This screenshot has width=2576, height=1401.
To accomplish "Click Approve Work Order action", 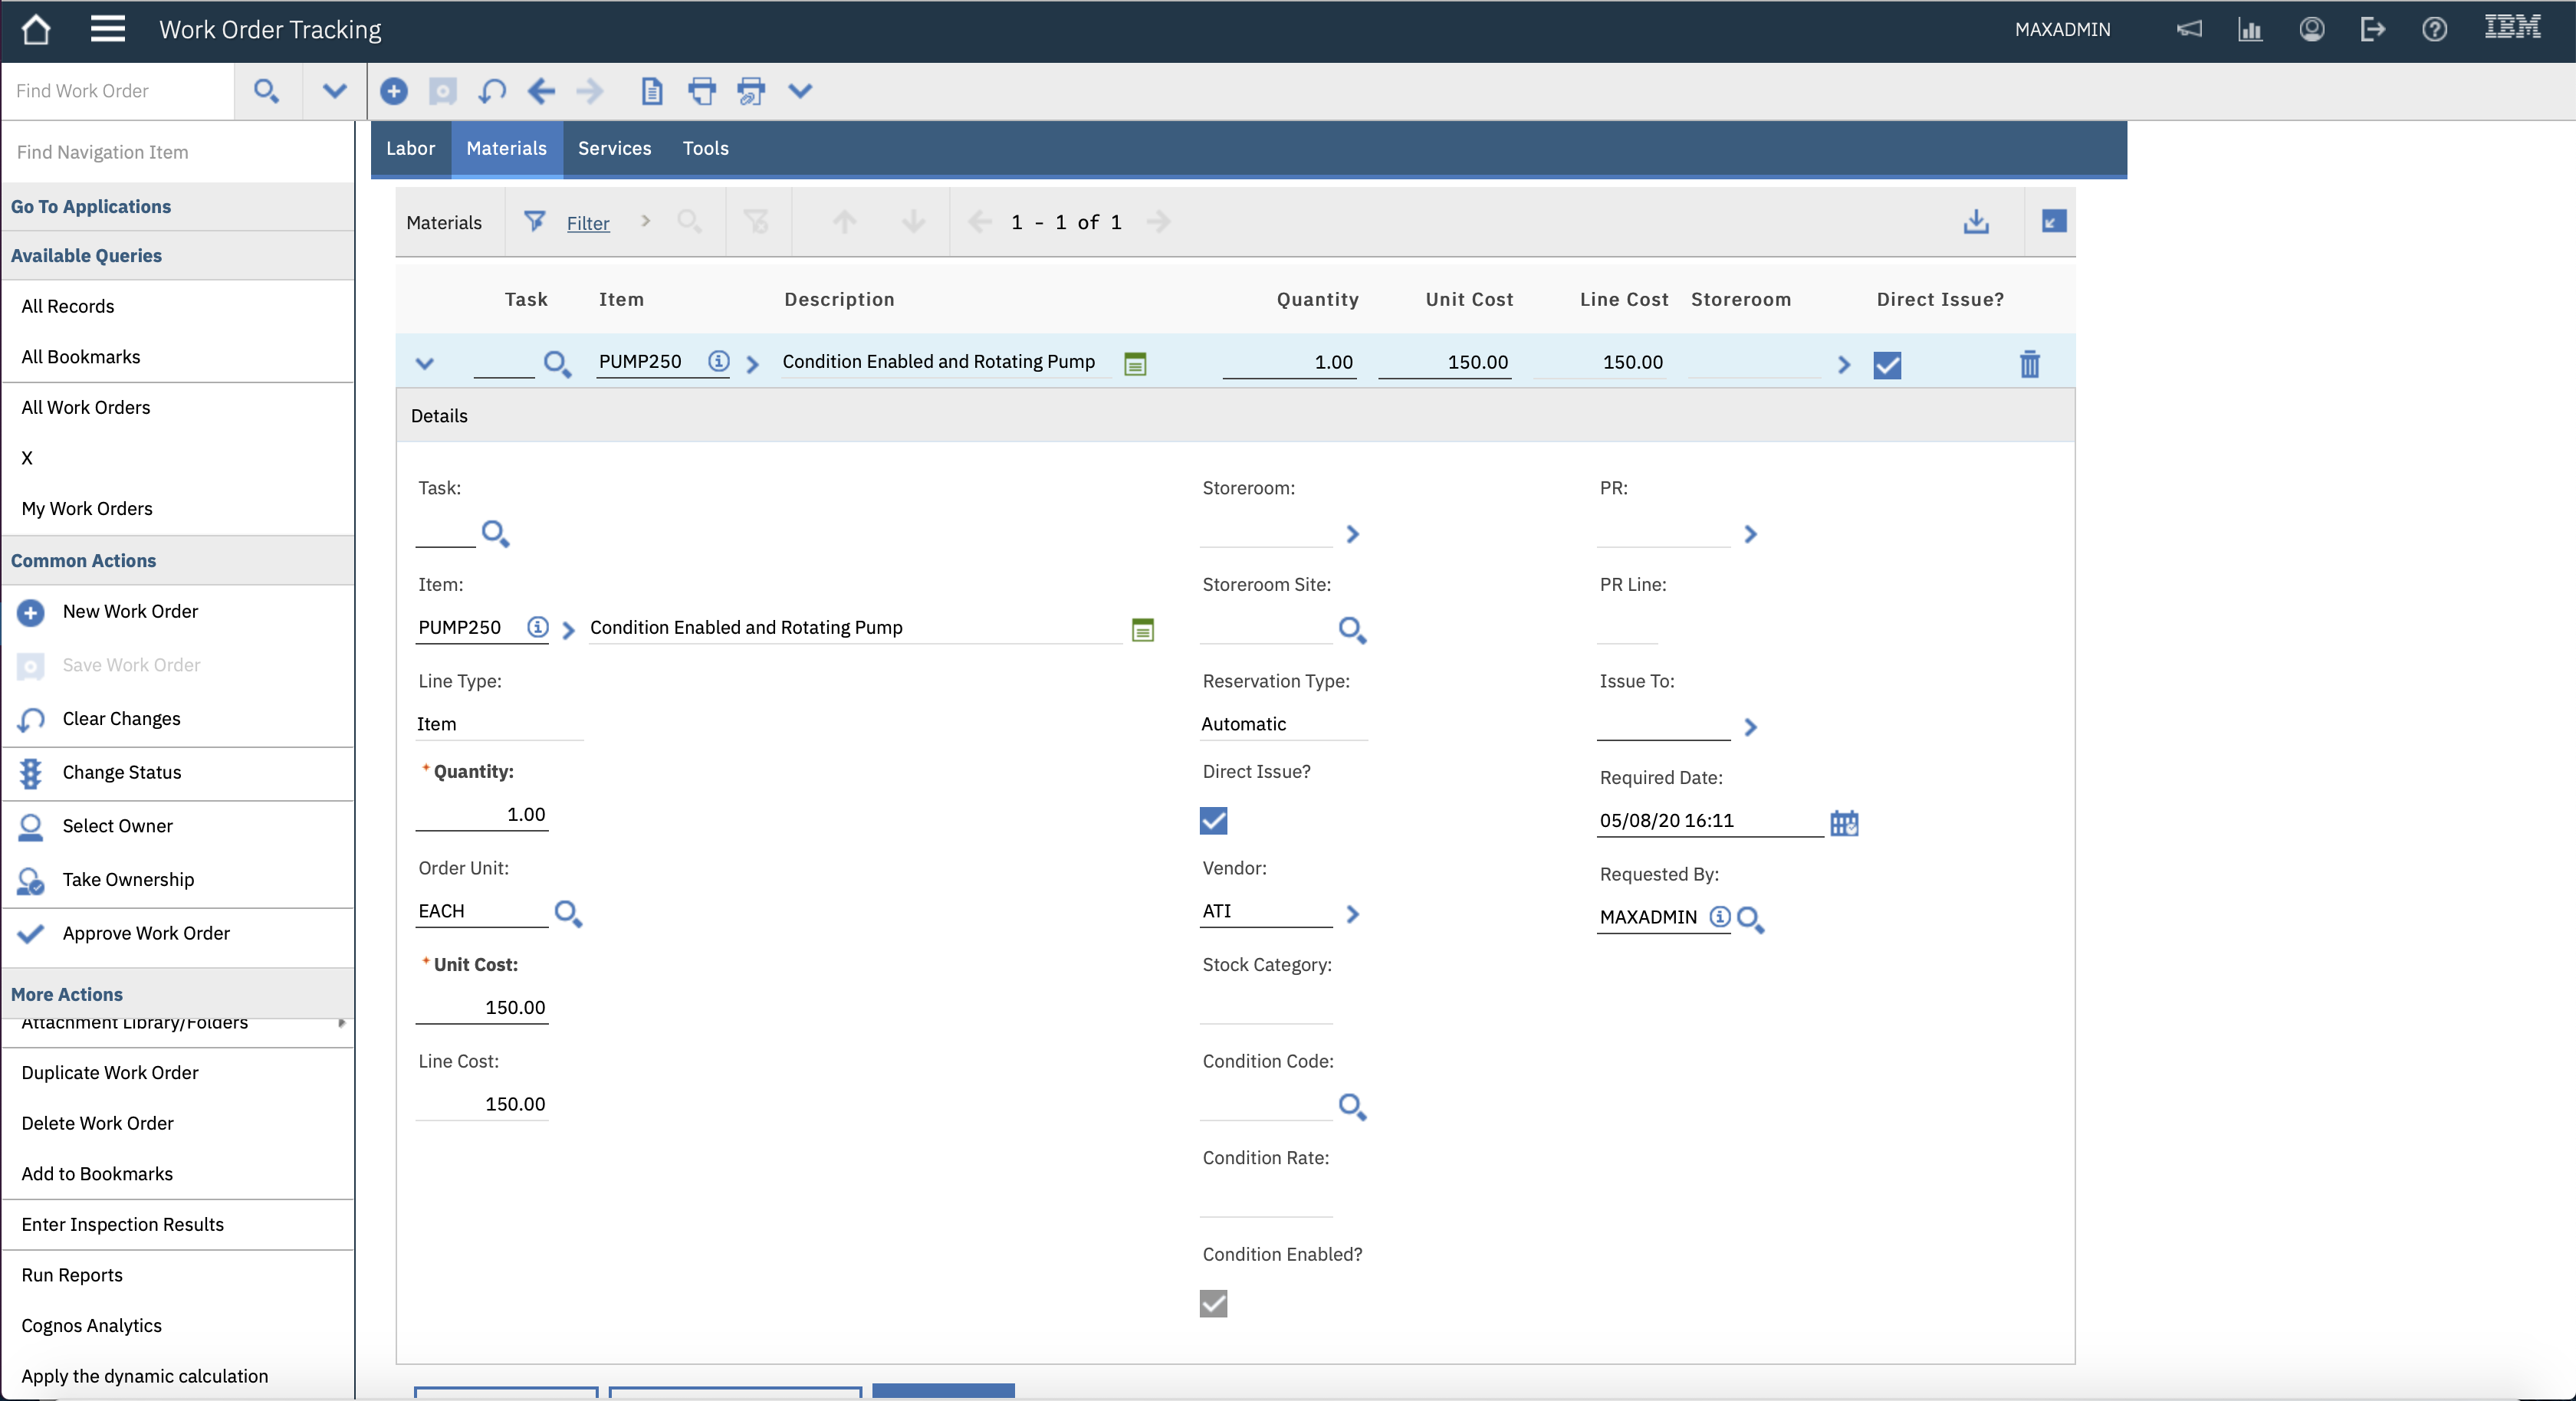I will coord(146,933).
